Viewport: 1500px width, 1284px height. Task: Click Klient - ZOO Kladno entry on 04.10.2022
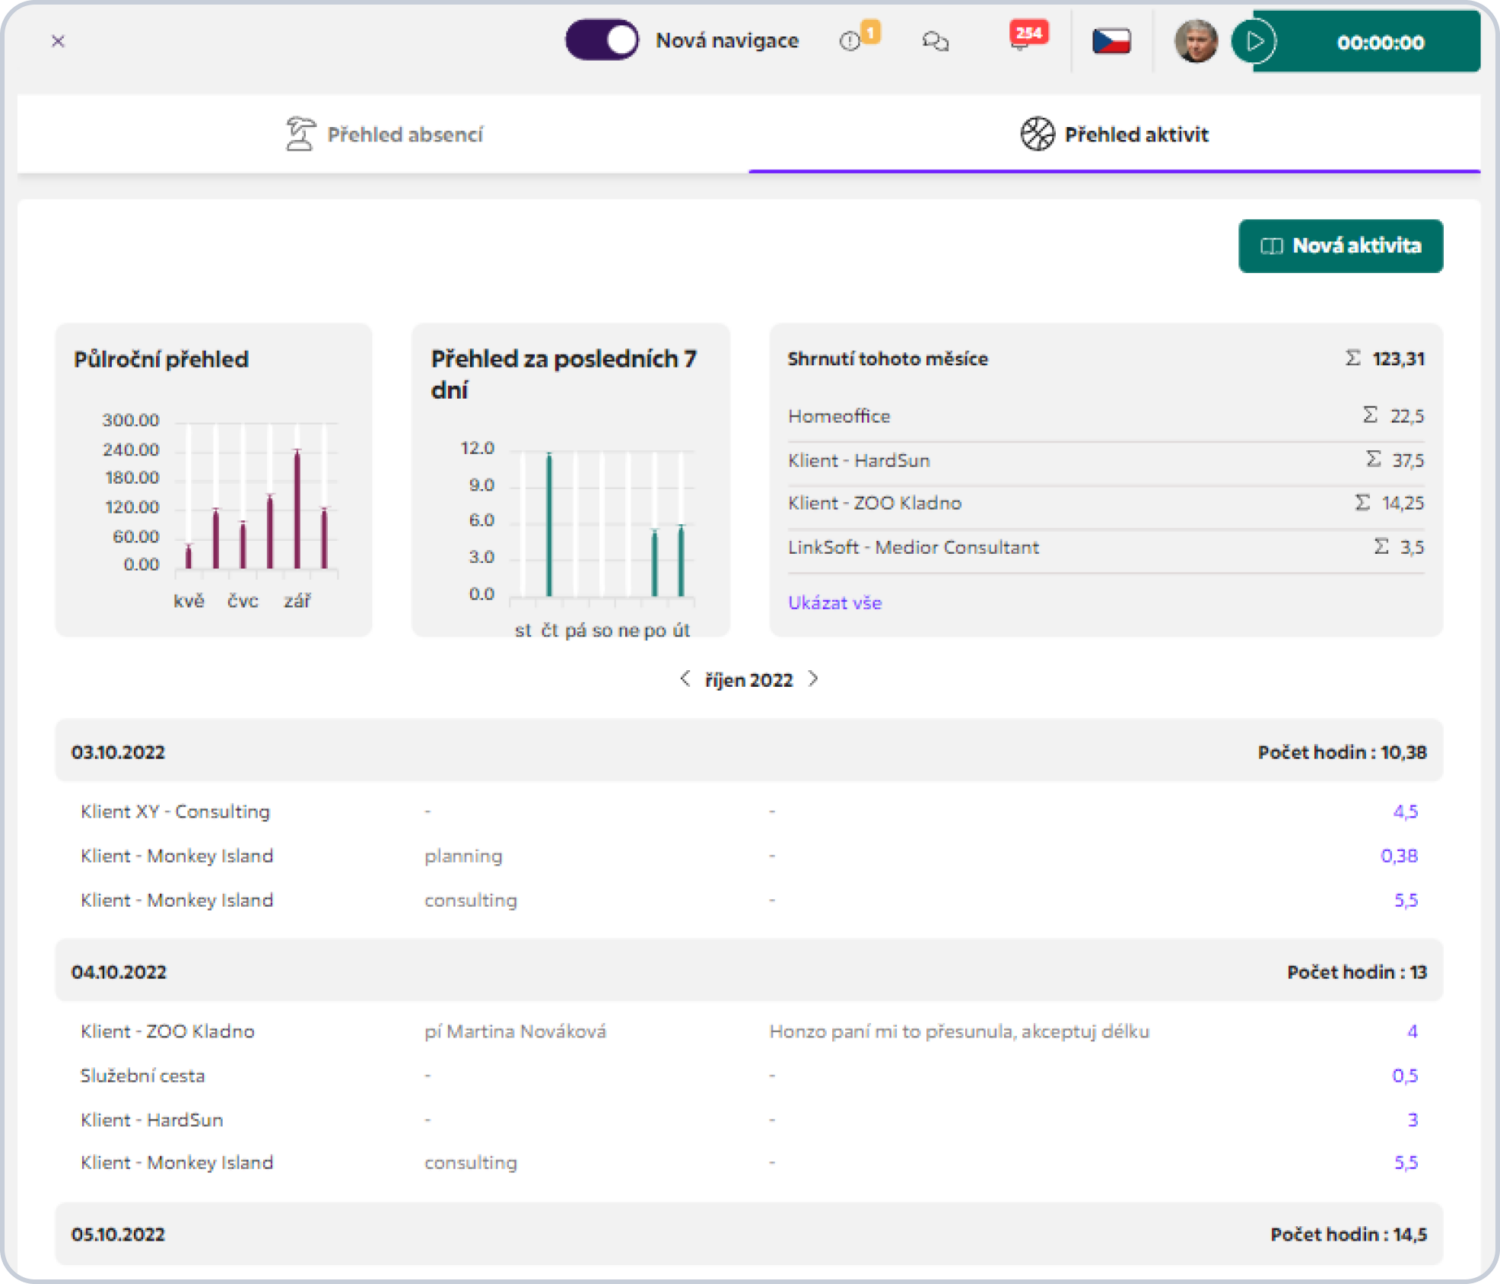(167, 1031)
